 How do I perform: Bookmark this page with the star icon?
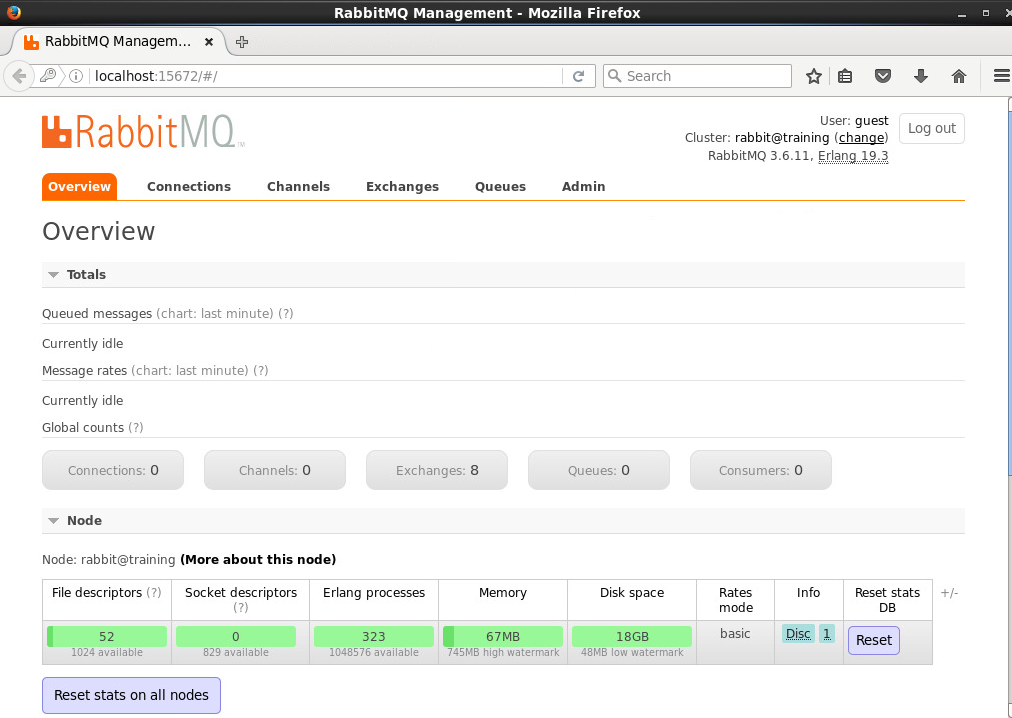point(814,76)
